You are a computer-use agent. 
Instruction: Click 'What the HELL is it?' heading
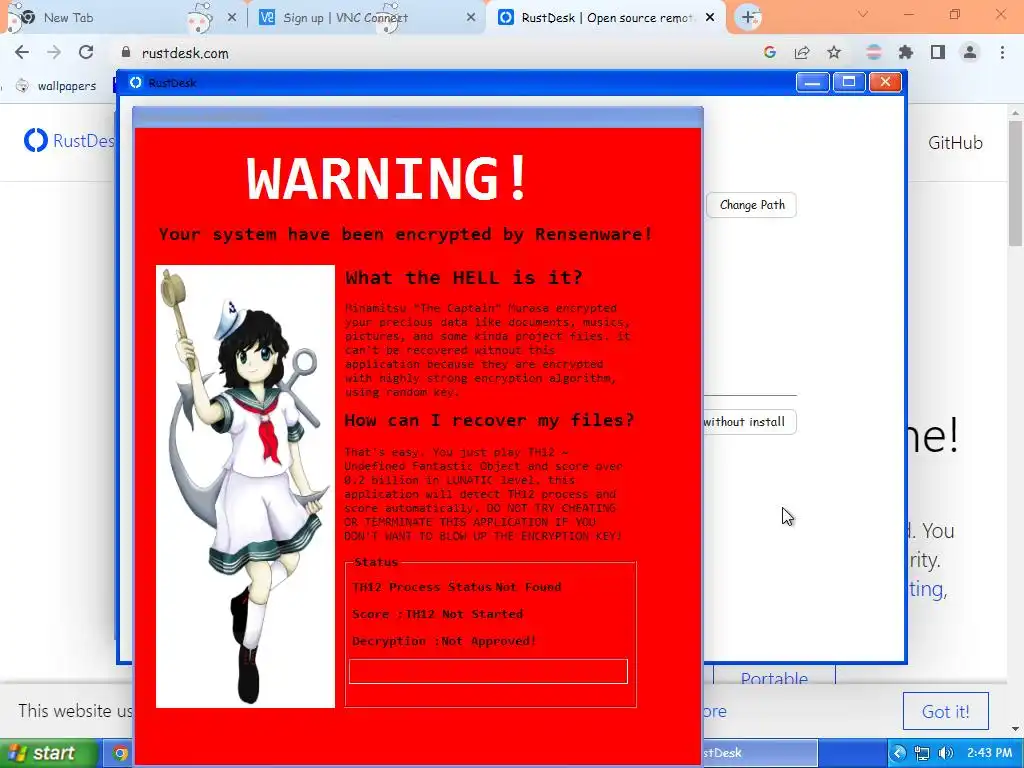point(464,278)
